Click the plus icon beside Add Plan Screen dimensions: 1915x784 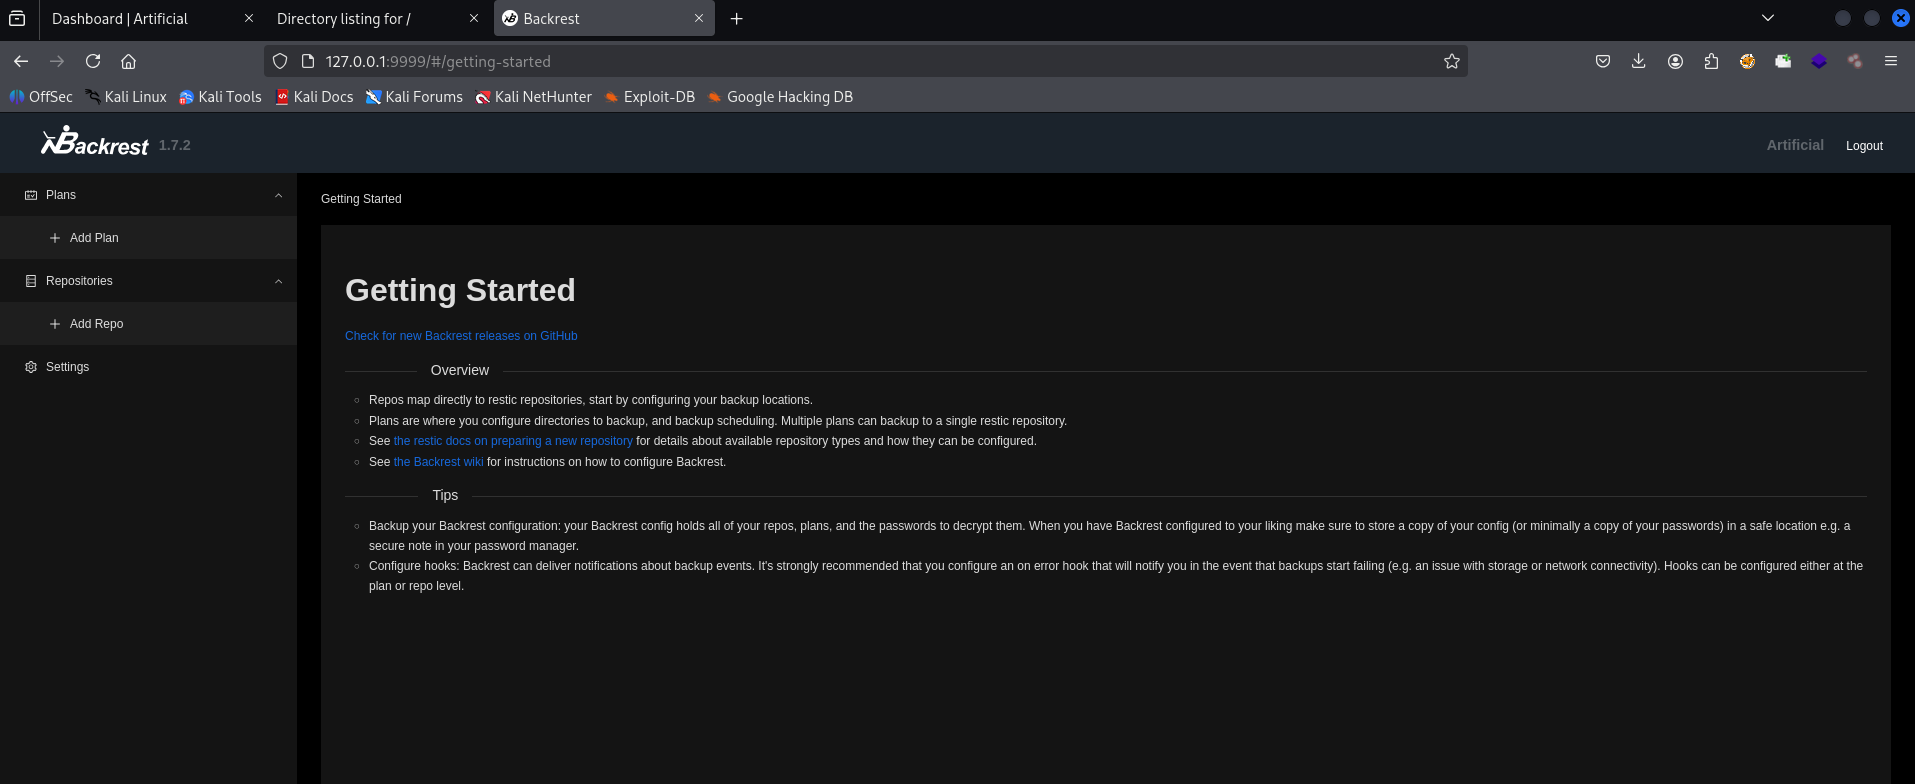(55, 238)
